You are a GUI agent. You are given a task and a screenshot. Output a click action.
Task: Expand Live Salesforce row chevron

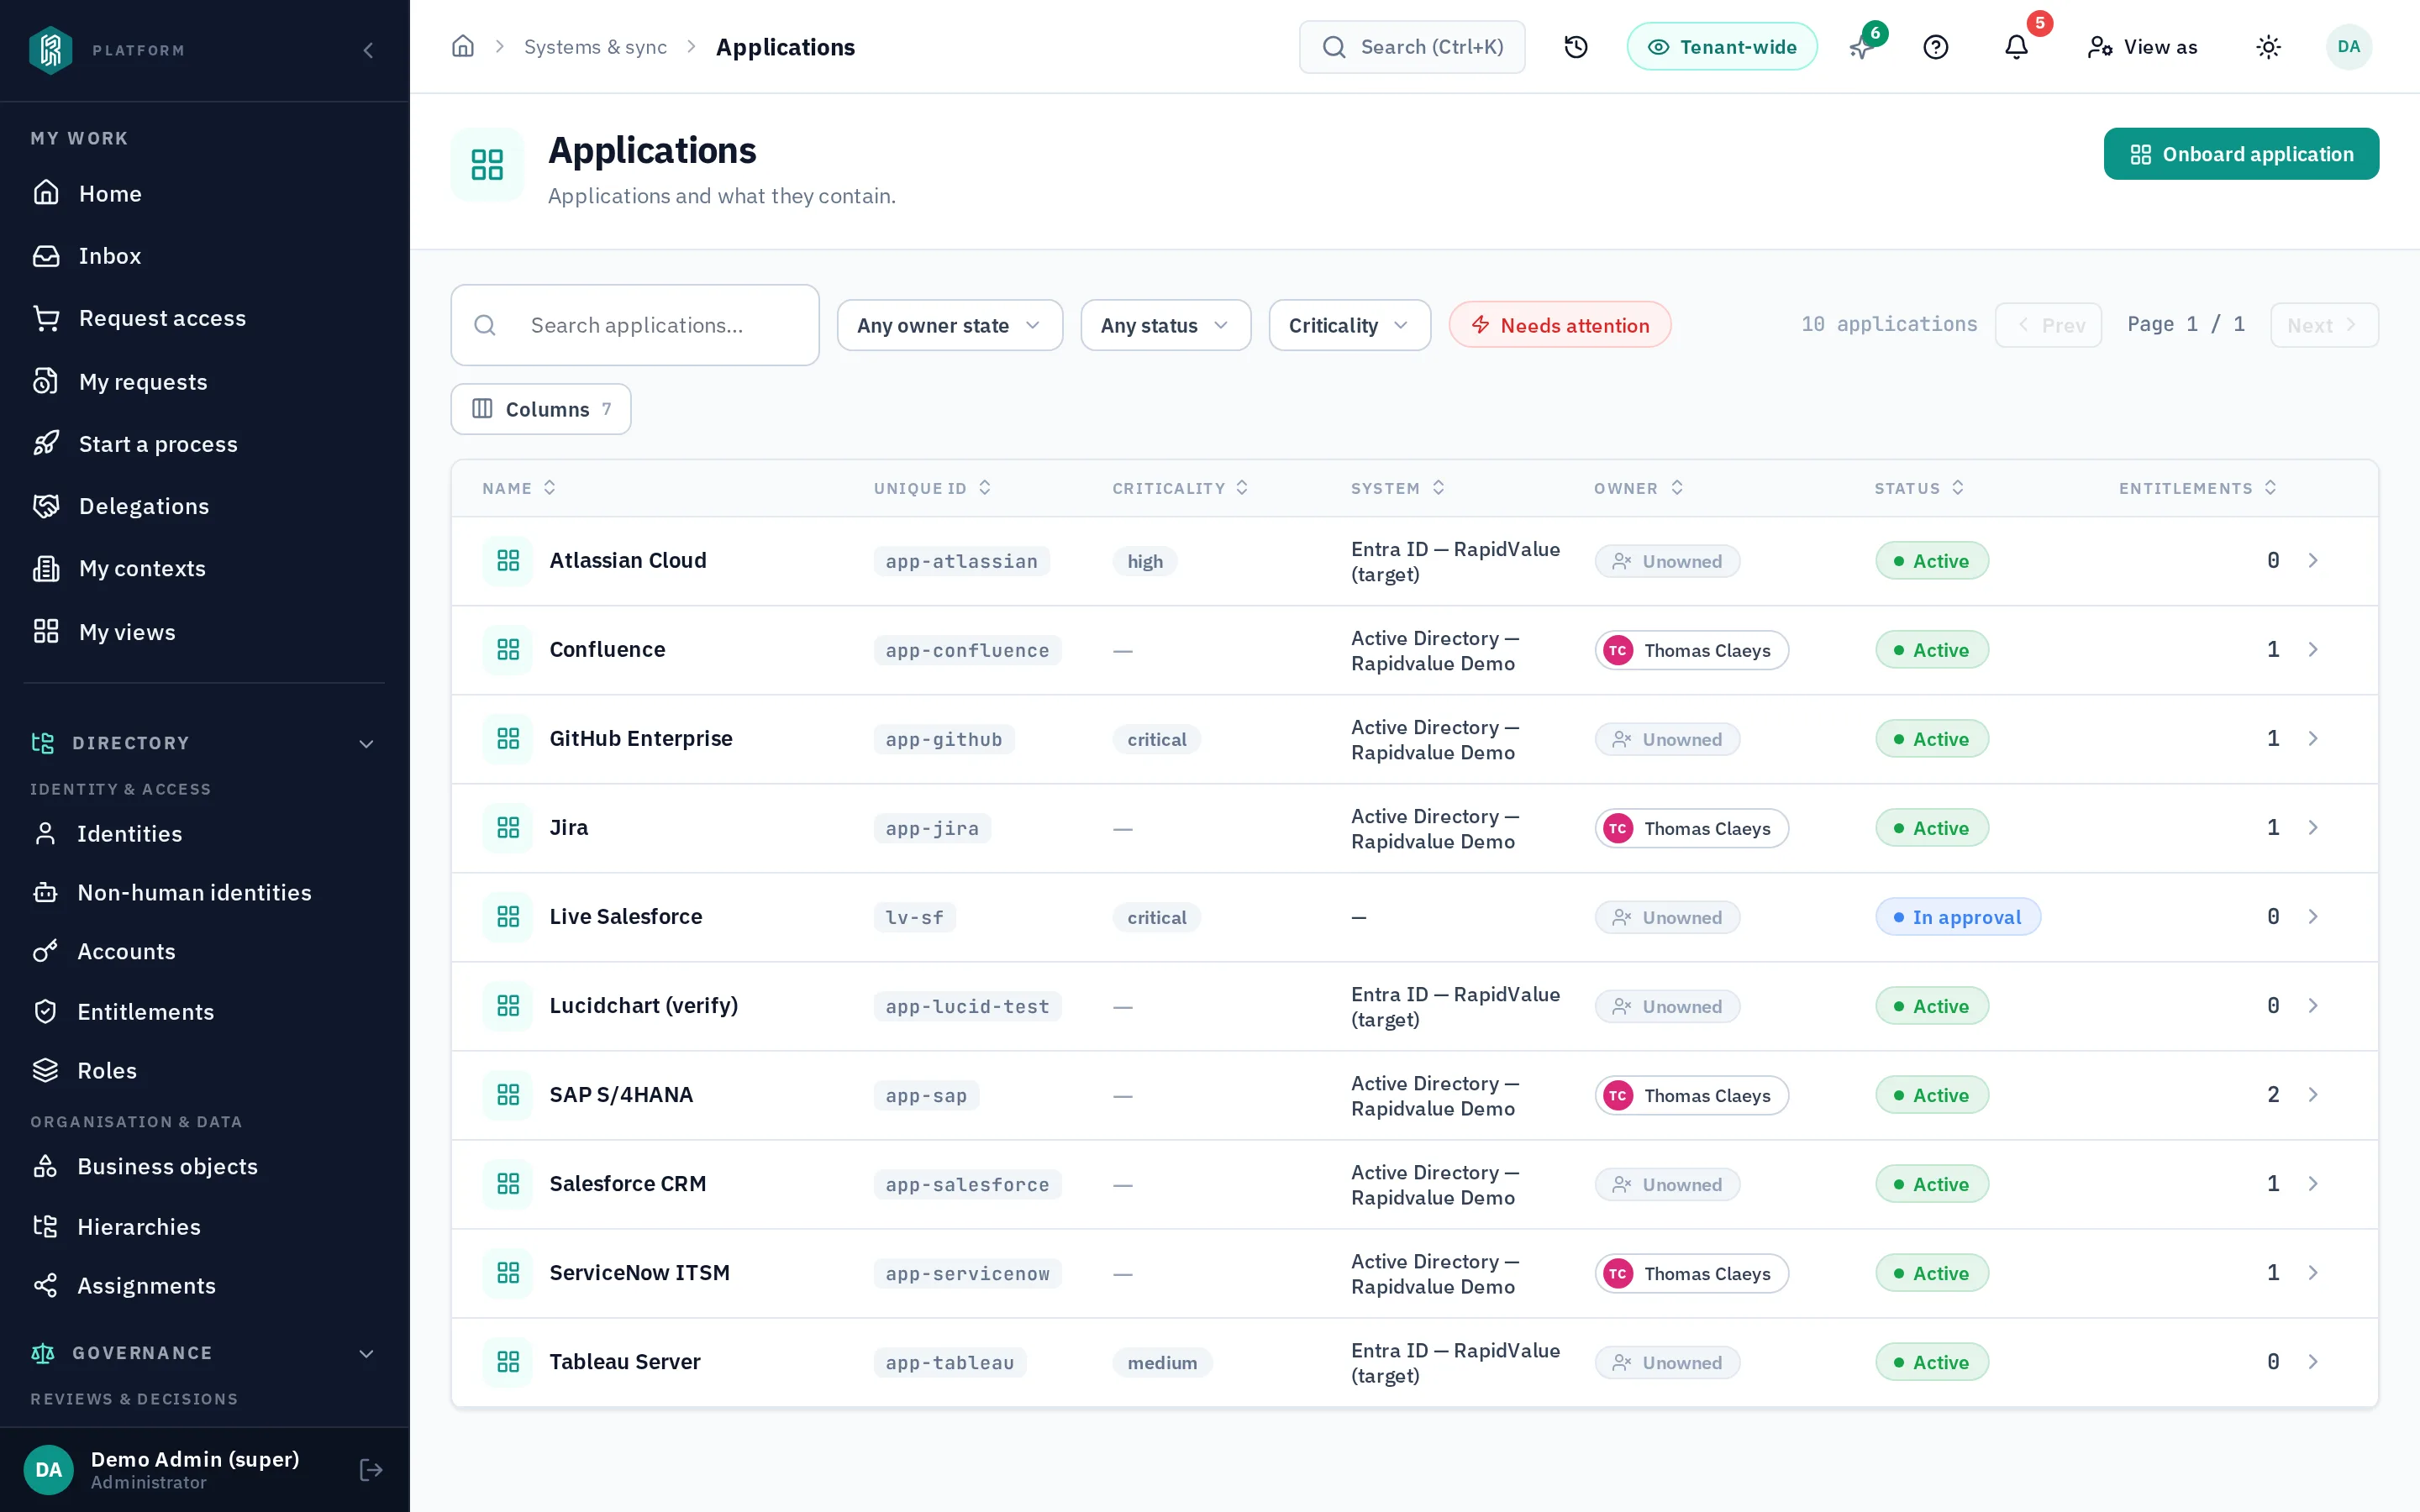click(2313, 916)
